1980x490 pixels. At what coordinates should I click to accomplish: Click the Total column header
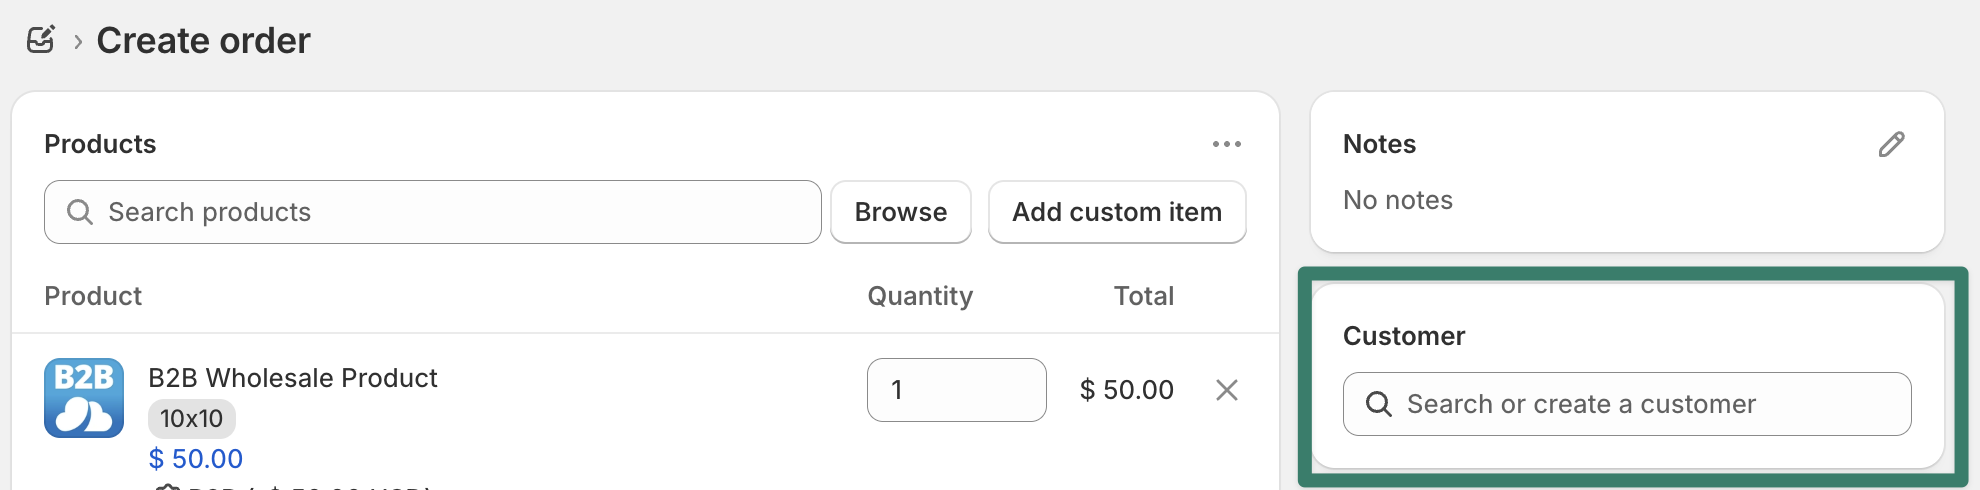click(1144, 296)
